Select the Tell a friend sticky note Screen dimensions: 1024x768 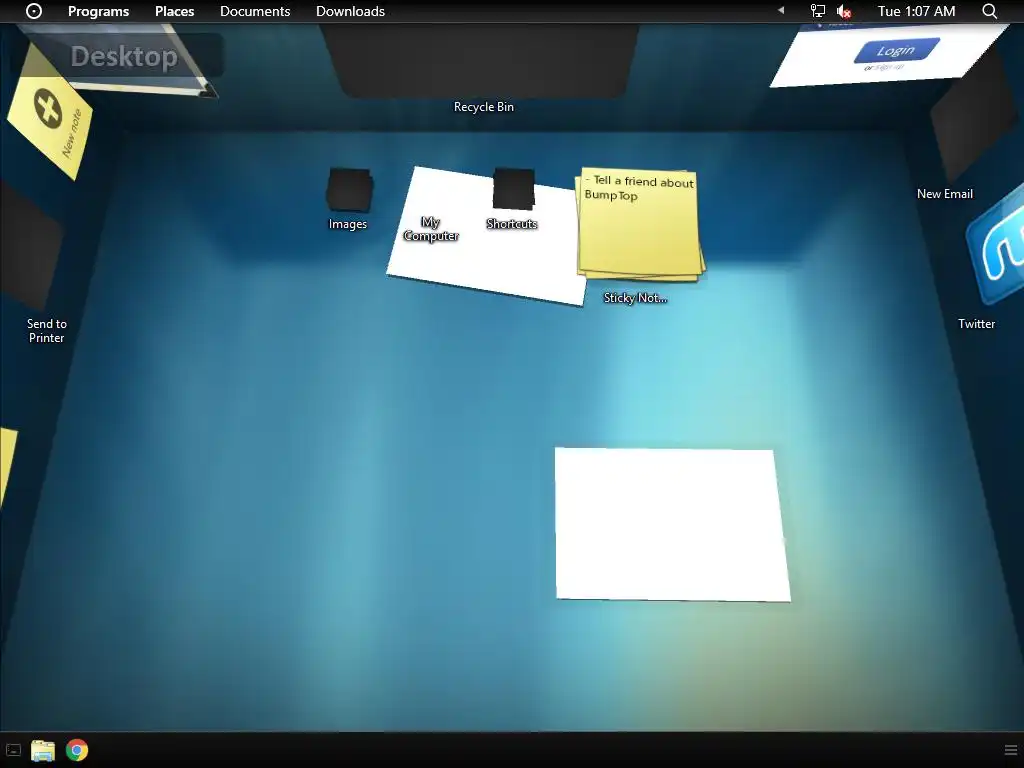(x=639, y=224)
